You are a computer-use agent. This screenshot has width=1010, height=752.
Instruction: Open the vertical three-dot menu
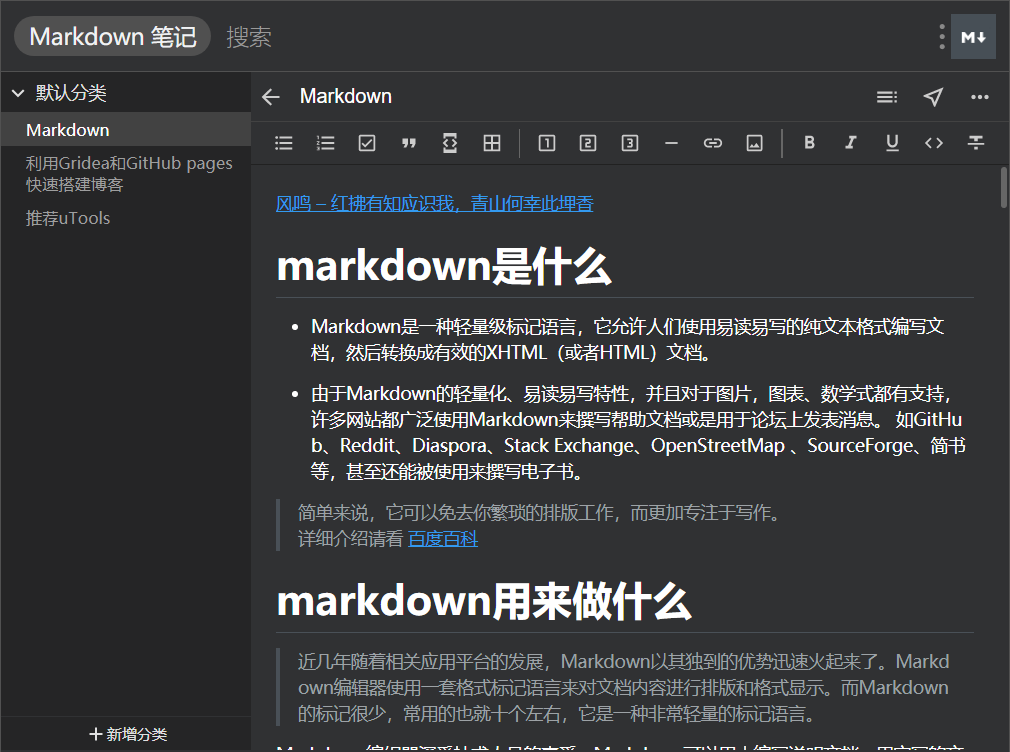(942, 37)
